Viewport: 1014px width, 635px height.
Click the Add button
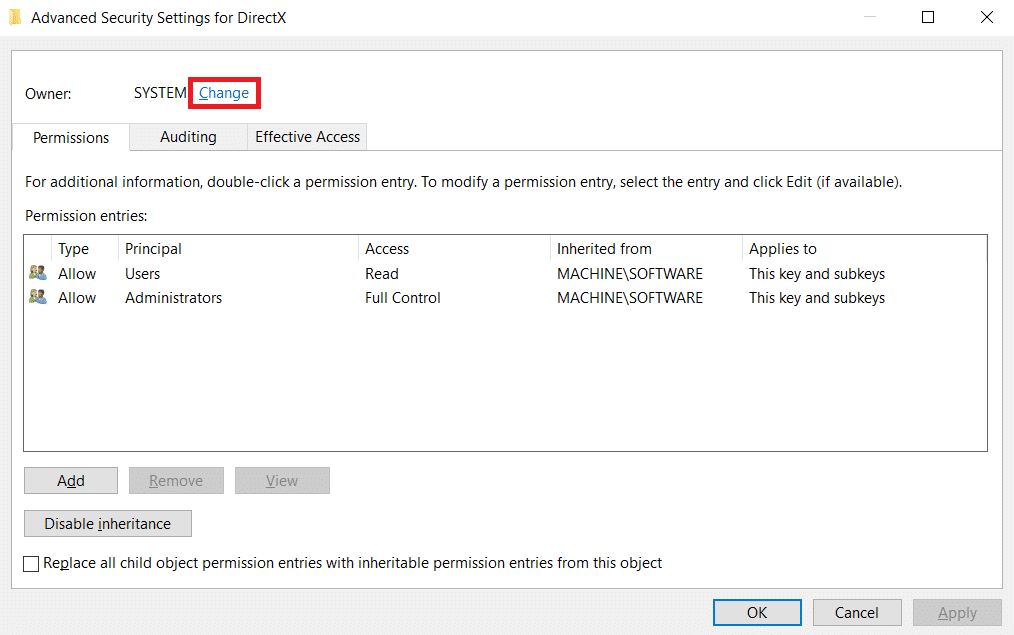point(71,480)
